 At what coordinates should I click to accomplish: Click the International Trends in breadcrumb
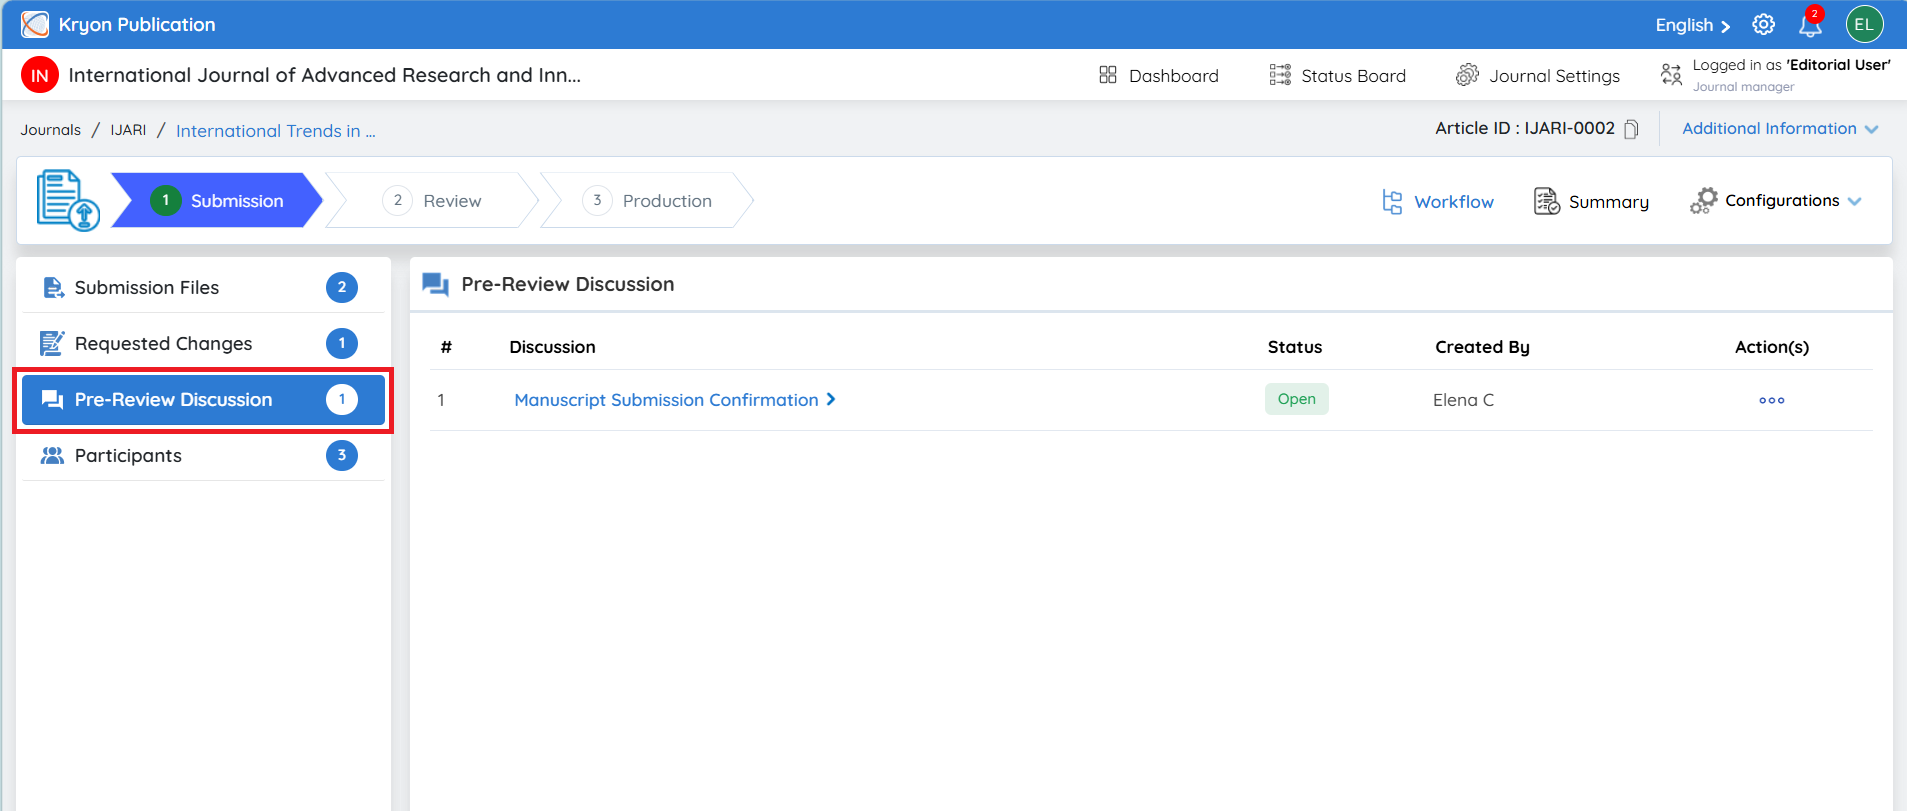276,131
